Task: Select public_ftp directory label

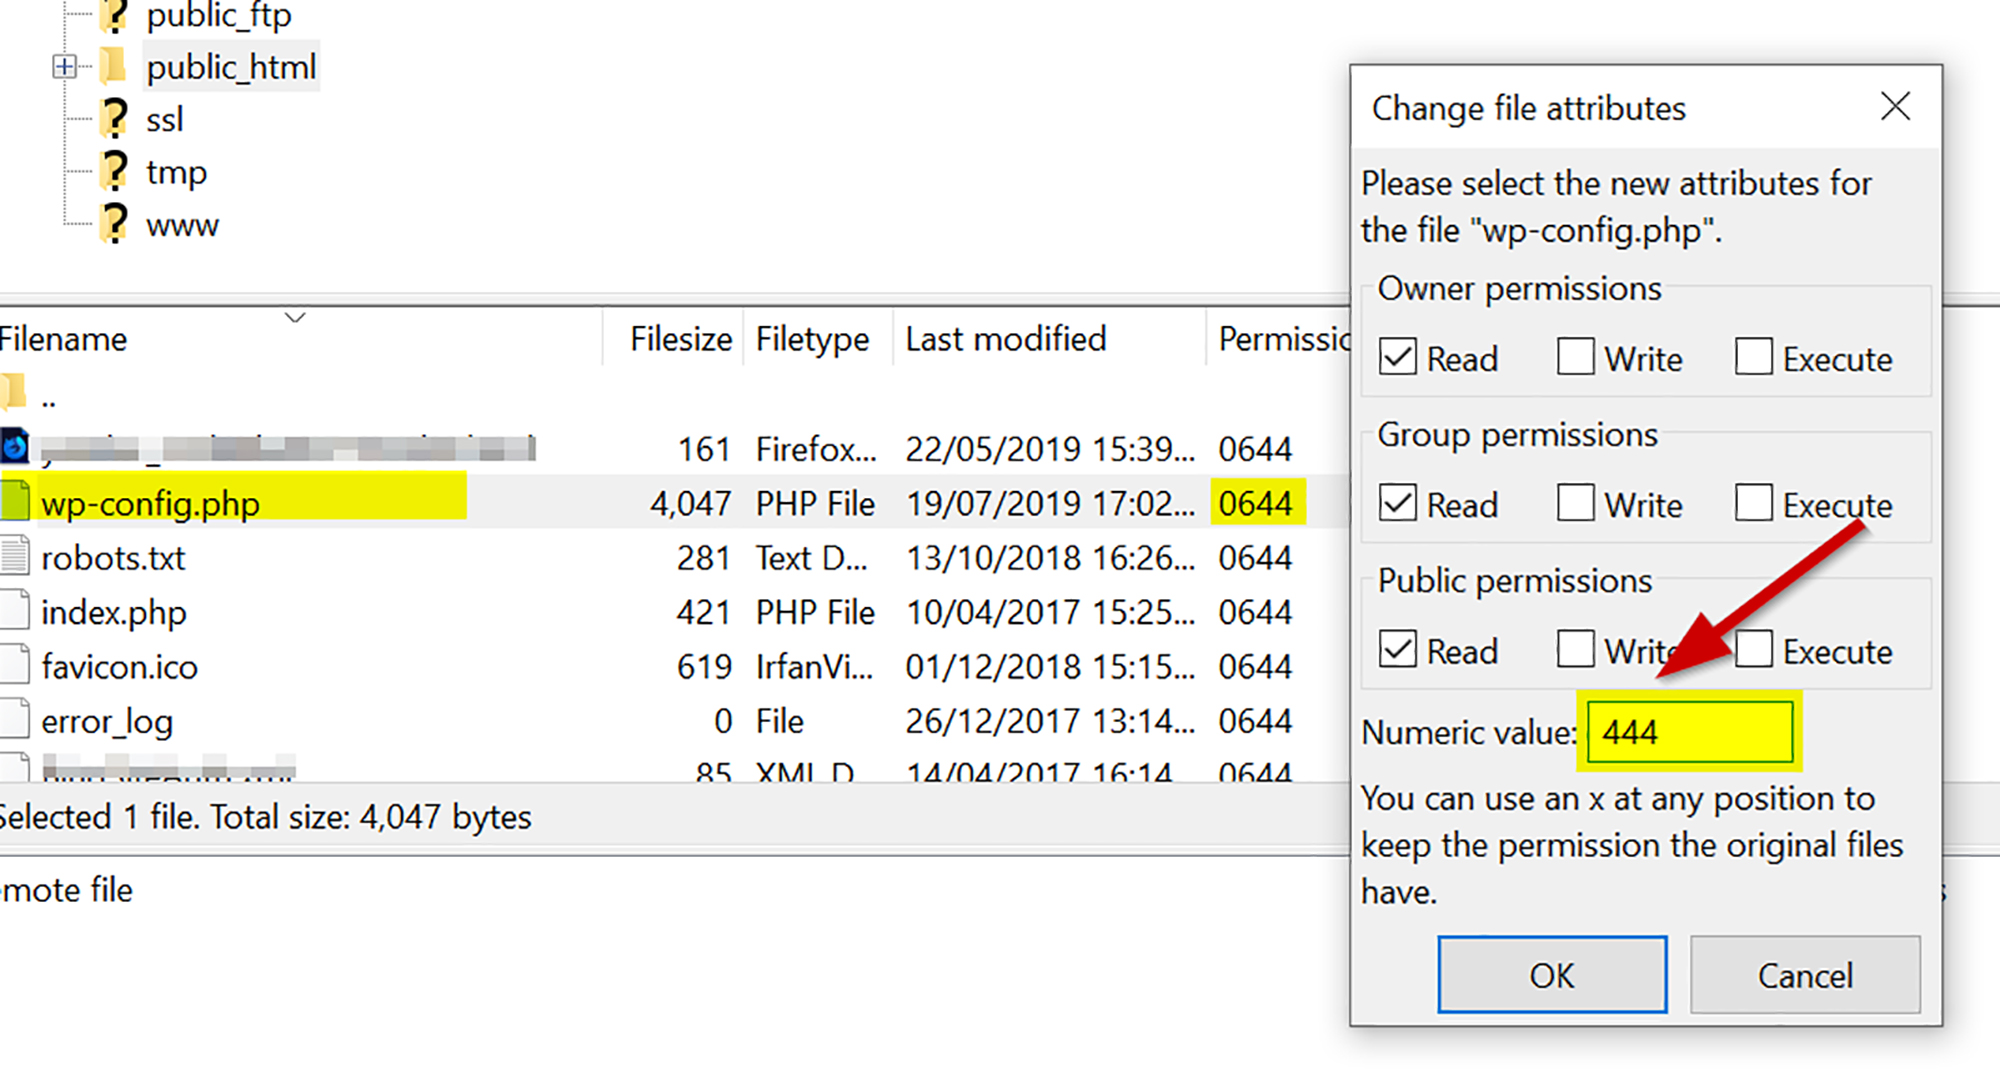Action: (219, 15)
